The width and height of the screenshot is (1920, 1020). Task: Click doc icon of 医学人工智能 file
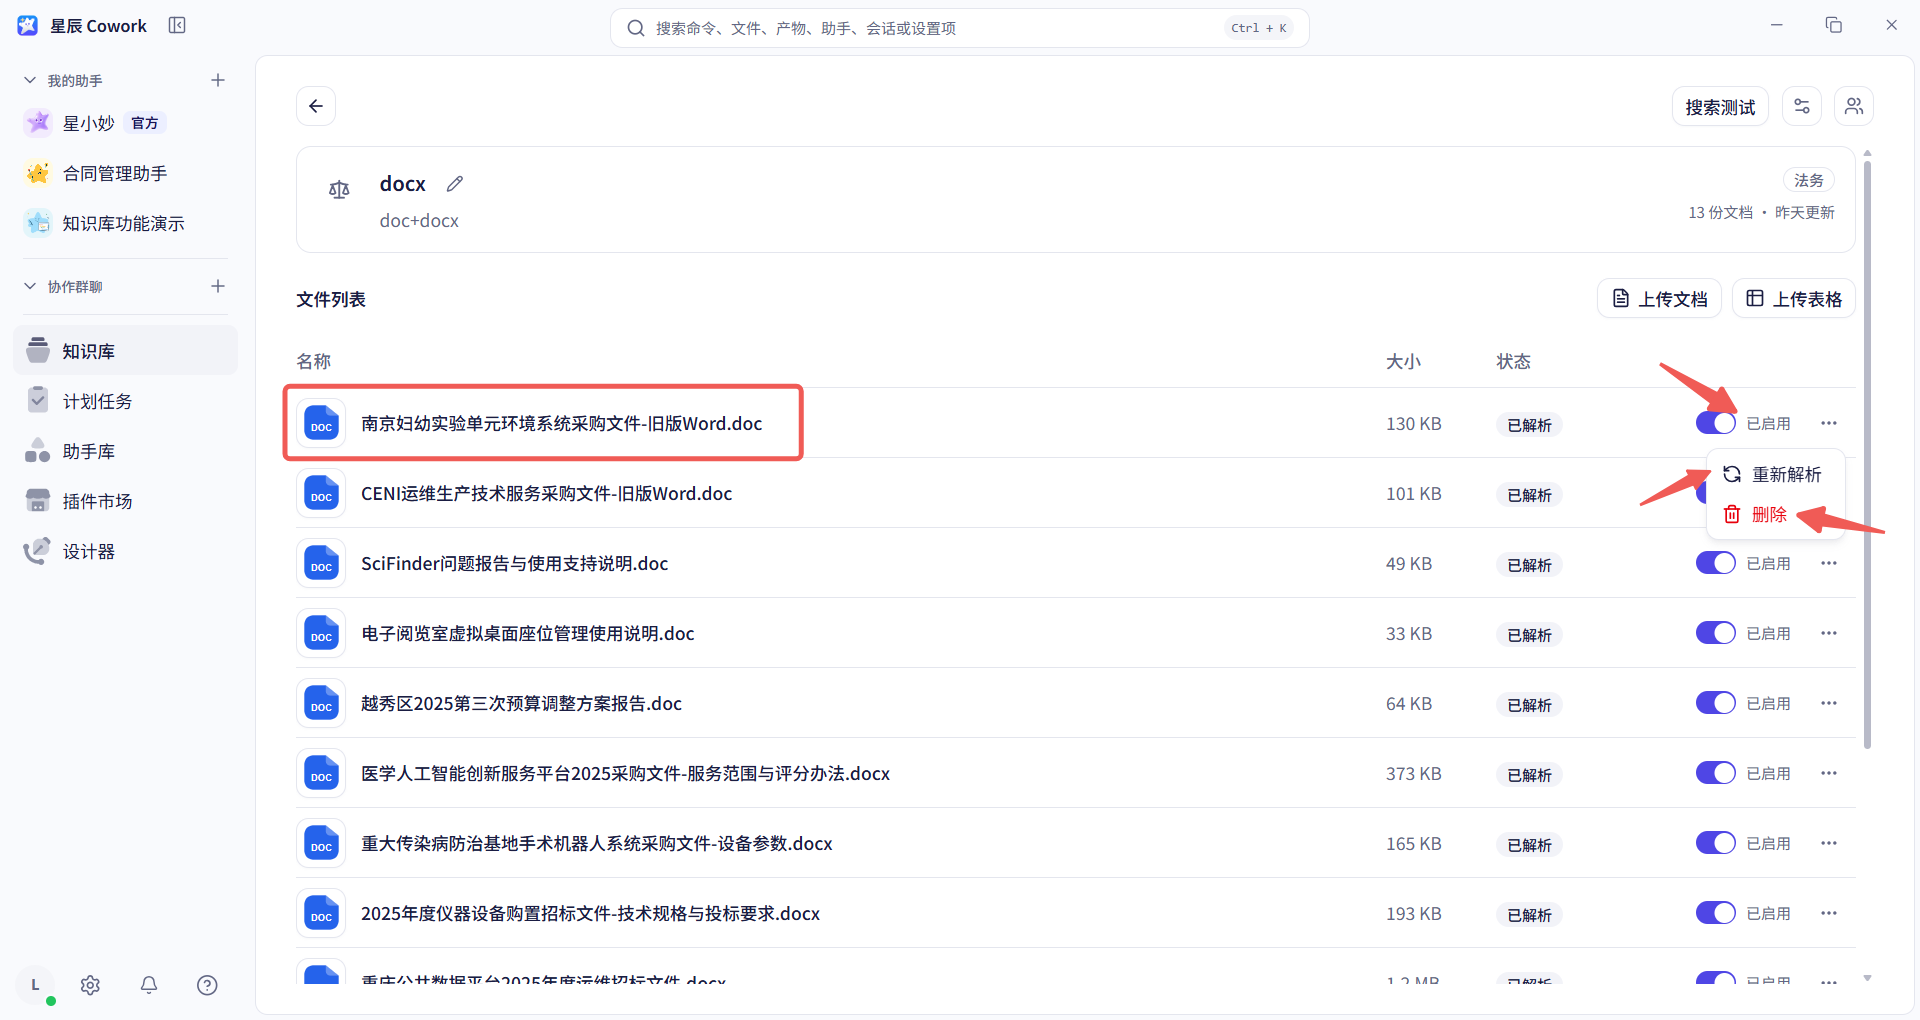[321, 773]
